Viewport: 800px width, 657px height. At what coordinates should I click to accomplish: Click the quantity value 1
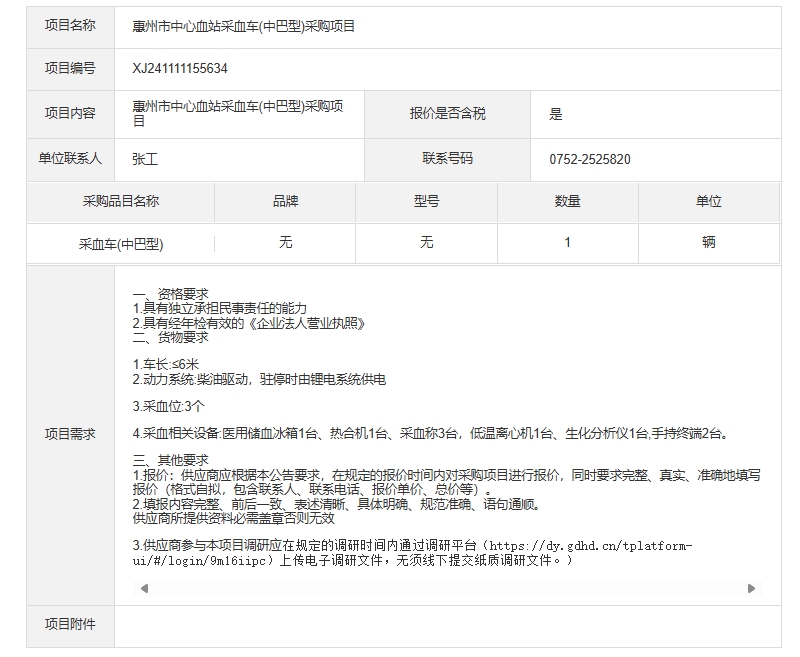(567, 243)
